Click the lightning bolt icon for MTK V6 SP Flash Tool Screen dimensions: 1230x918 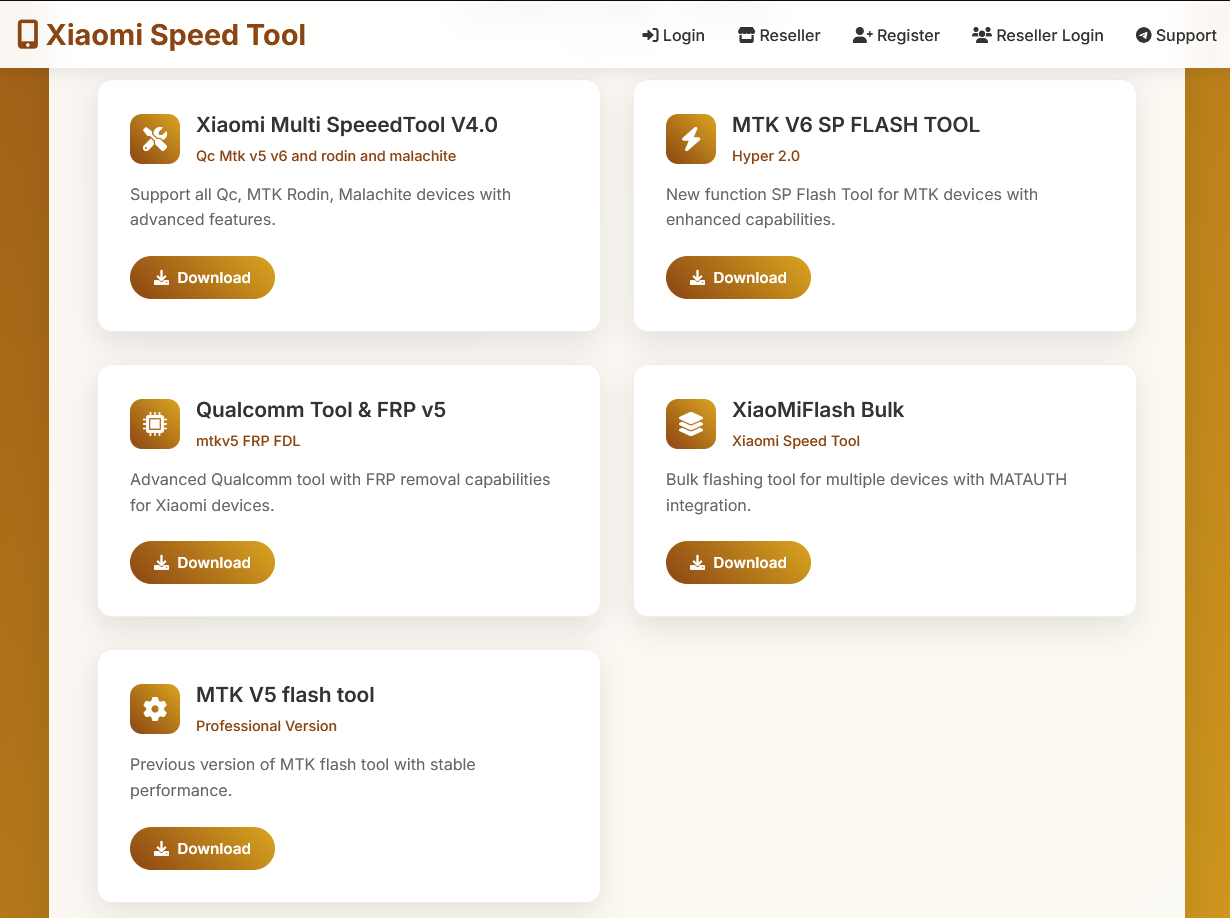691,139
